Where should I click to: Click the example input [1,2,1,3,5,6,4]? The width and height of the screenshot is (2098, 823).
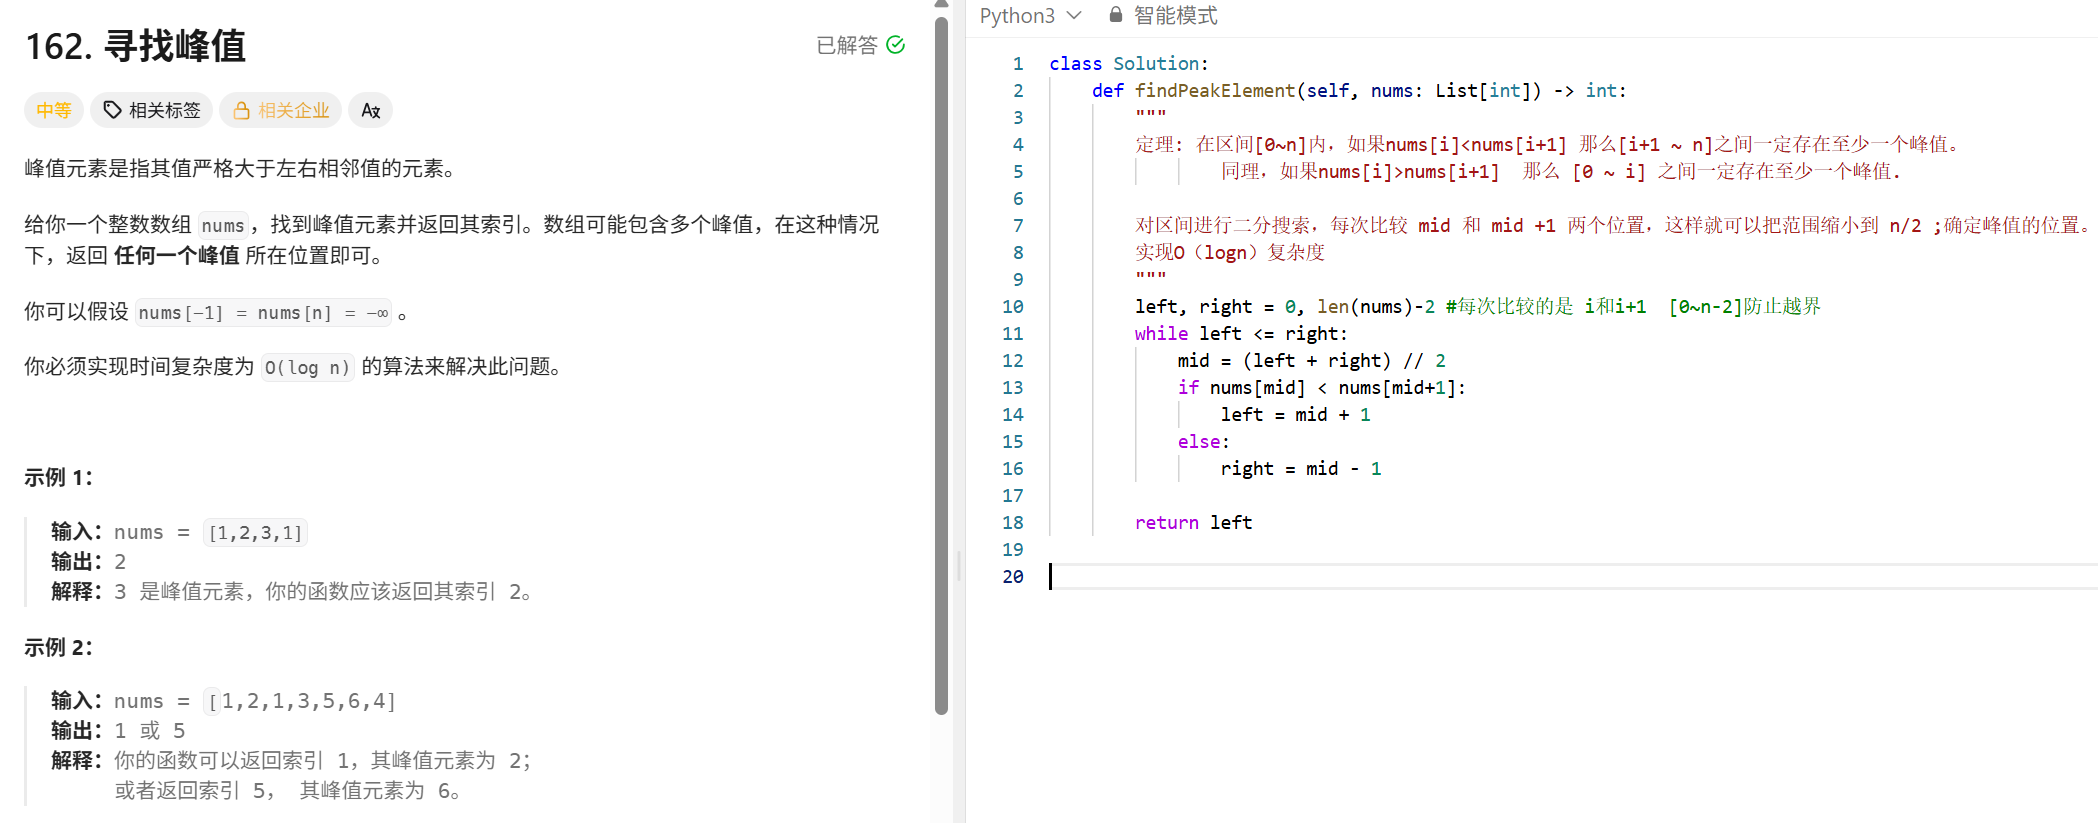[x=302, y=702]
